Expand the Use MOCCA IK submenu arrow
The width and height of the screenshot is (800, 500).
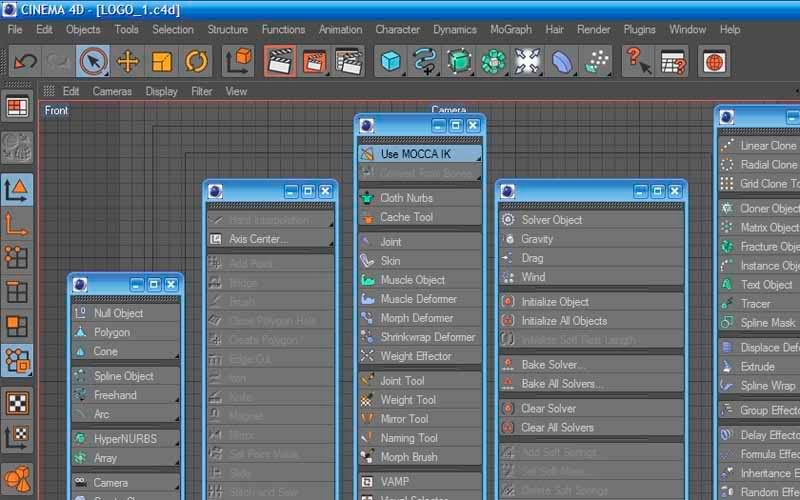pyautogui.click(x=478, y=159)
